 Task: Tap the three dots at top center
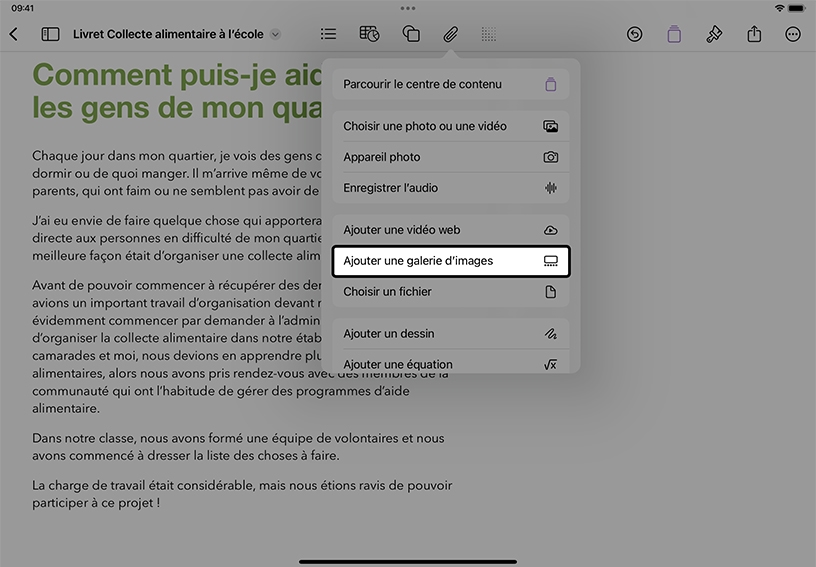point(408,8)
